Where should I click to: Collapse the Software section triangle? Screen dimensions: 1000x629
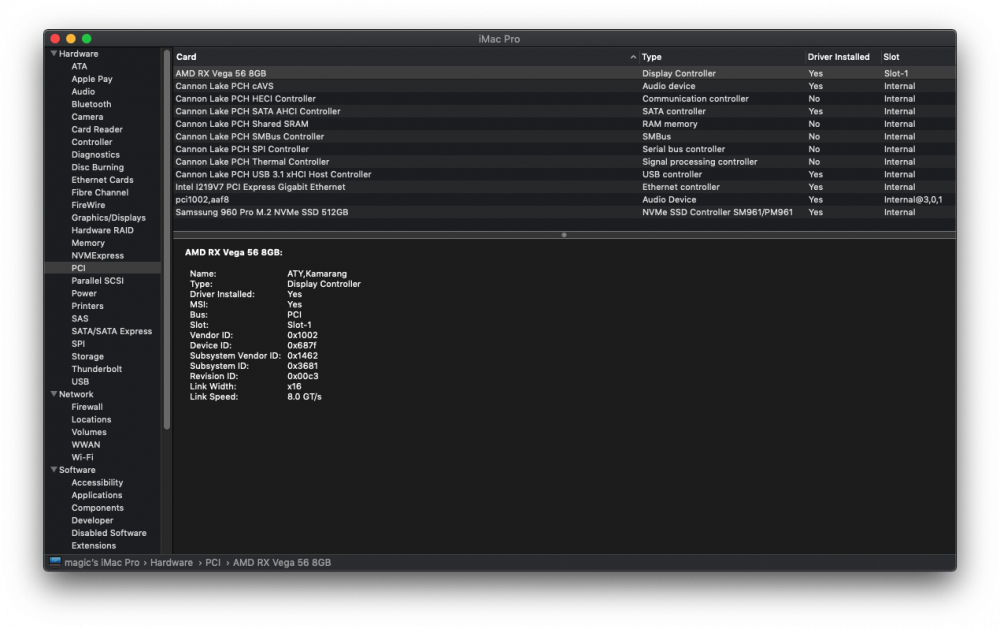click(x=54, y=470)
